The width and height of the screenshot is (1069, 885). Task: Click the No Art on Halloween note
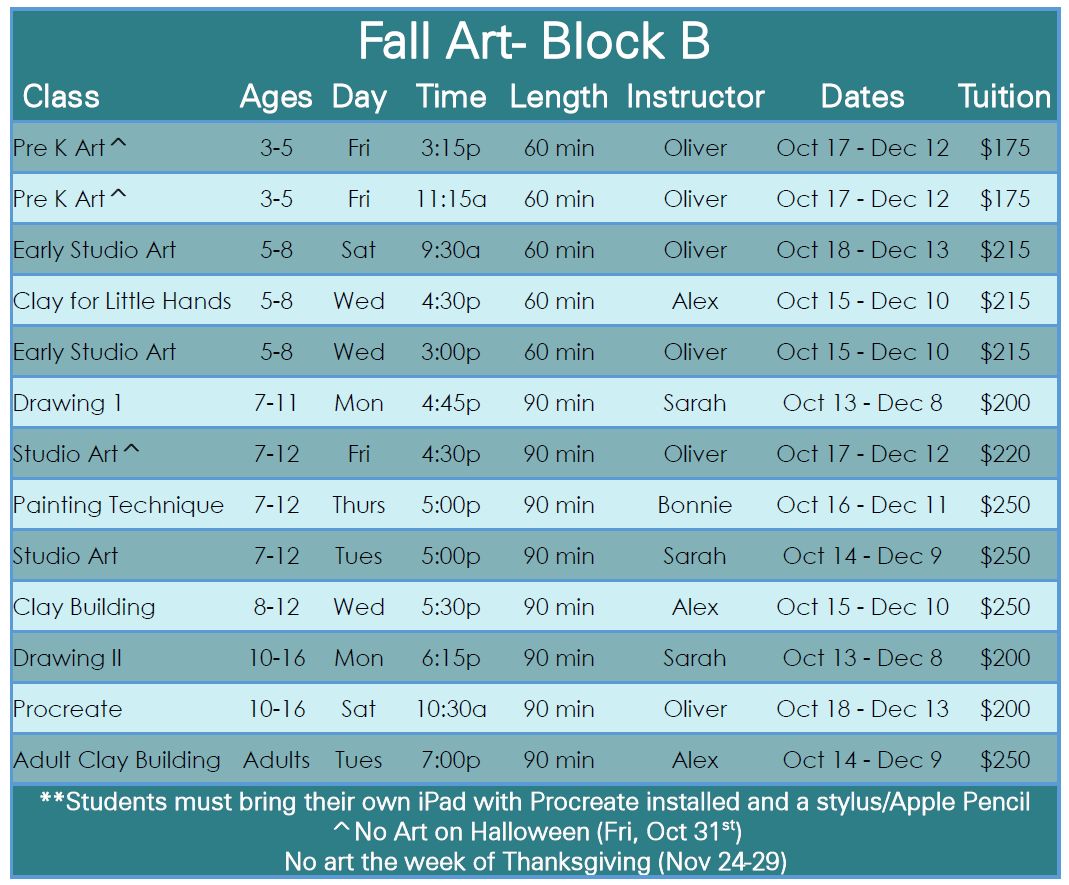point(534,831)
